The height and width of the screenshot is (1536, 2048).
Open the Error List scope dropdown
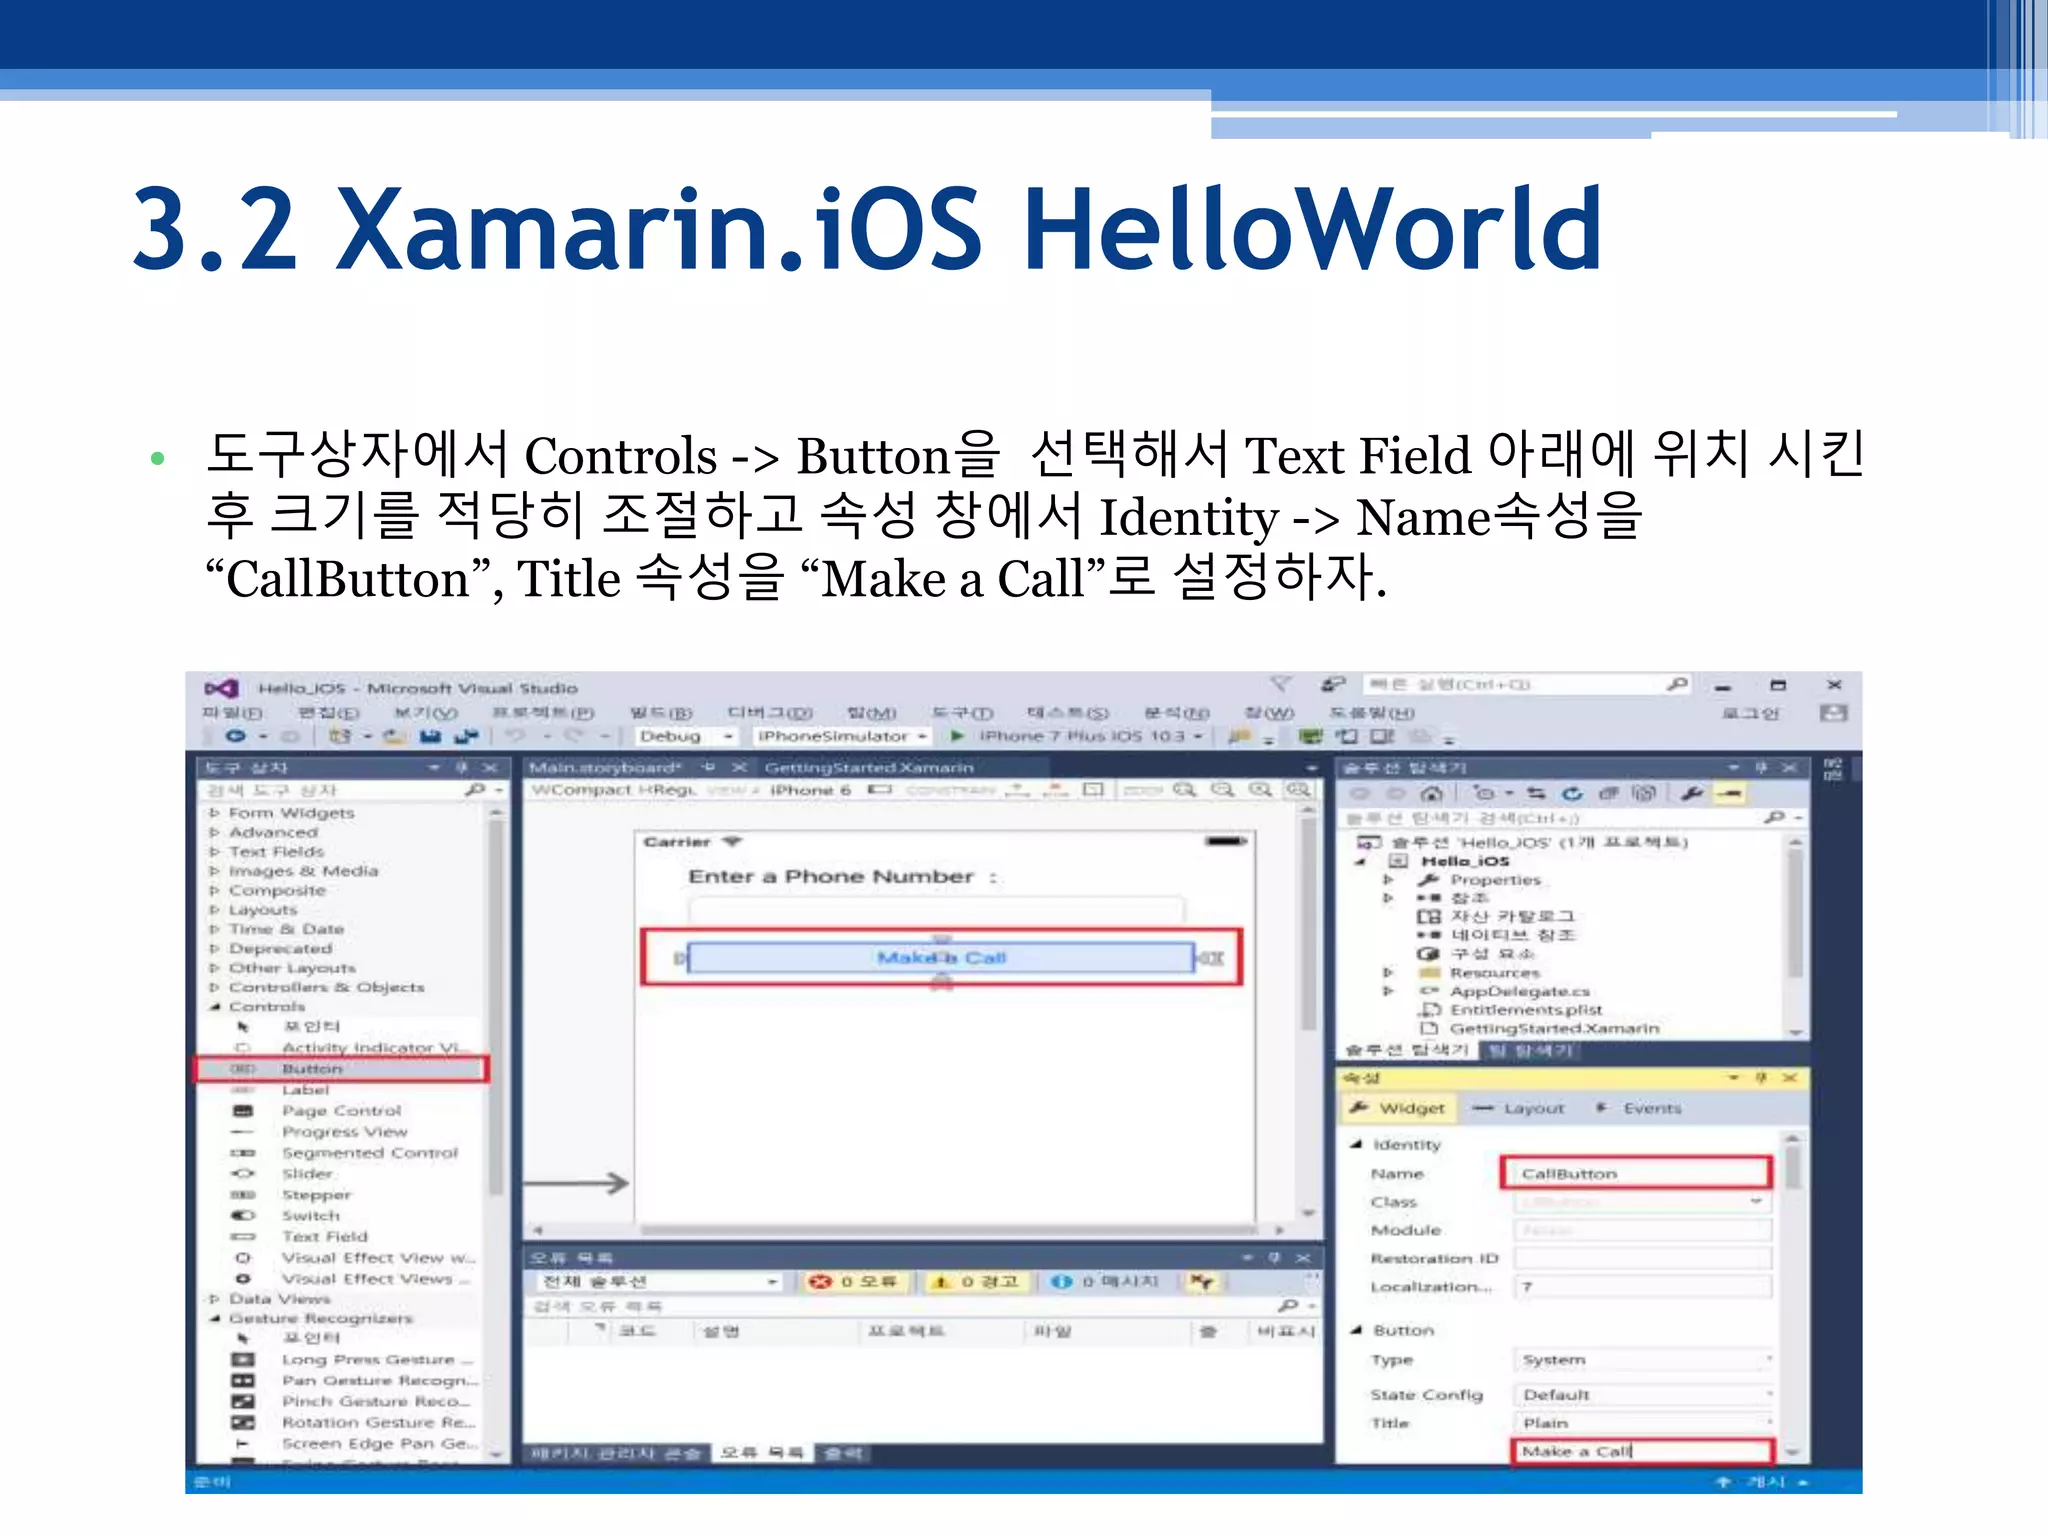pyautogui.click(x=659, y=1282)
